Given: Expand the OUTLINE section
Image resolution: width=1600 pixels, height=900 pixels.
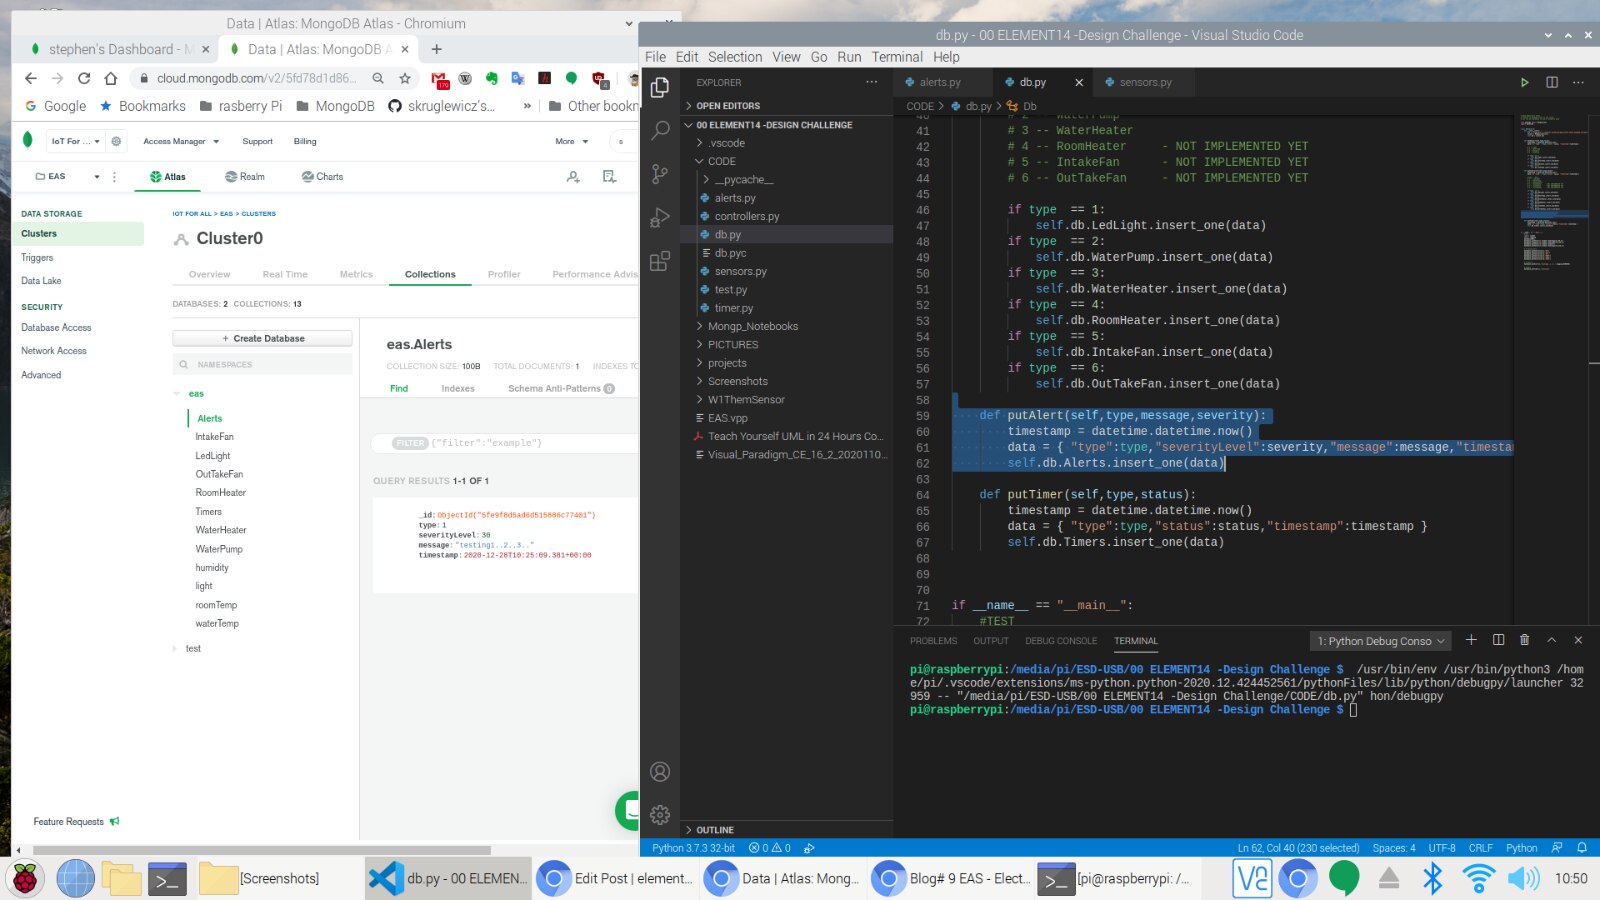Looking at the screenshot, I should tap(714, 830).
